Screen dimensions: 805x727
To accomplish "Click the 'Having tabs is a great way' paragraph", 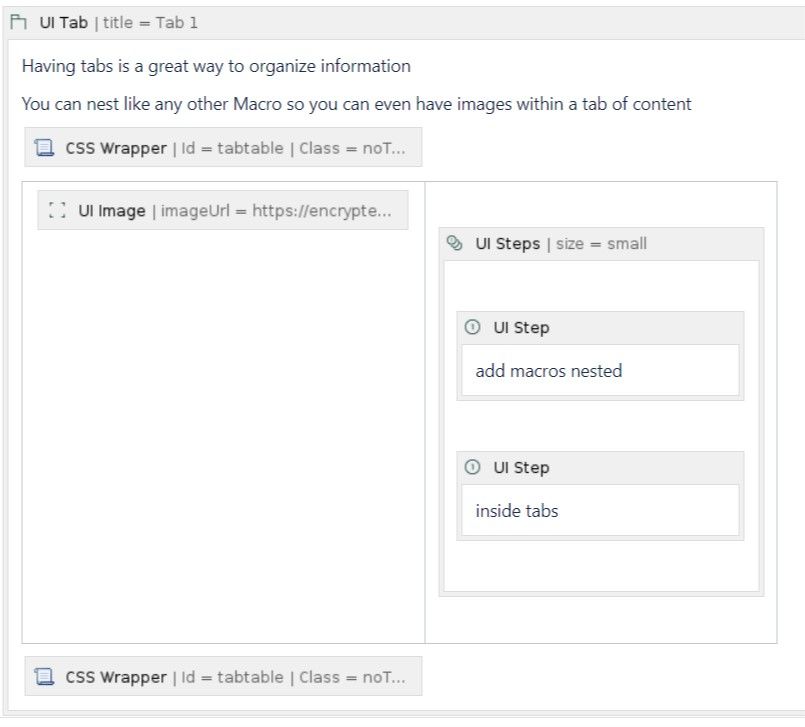I will (216, 66).
